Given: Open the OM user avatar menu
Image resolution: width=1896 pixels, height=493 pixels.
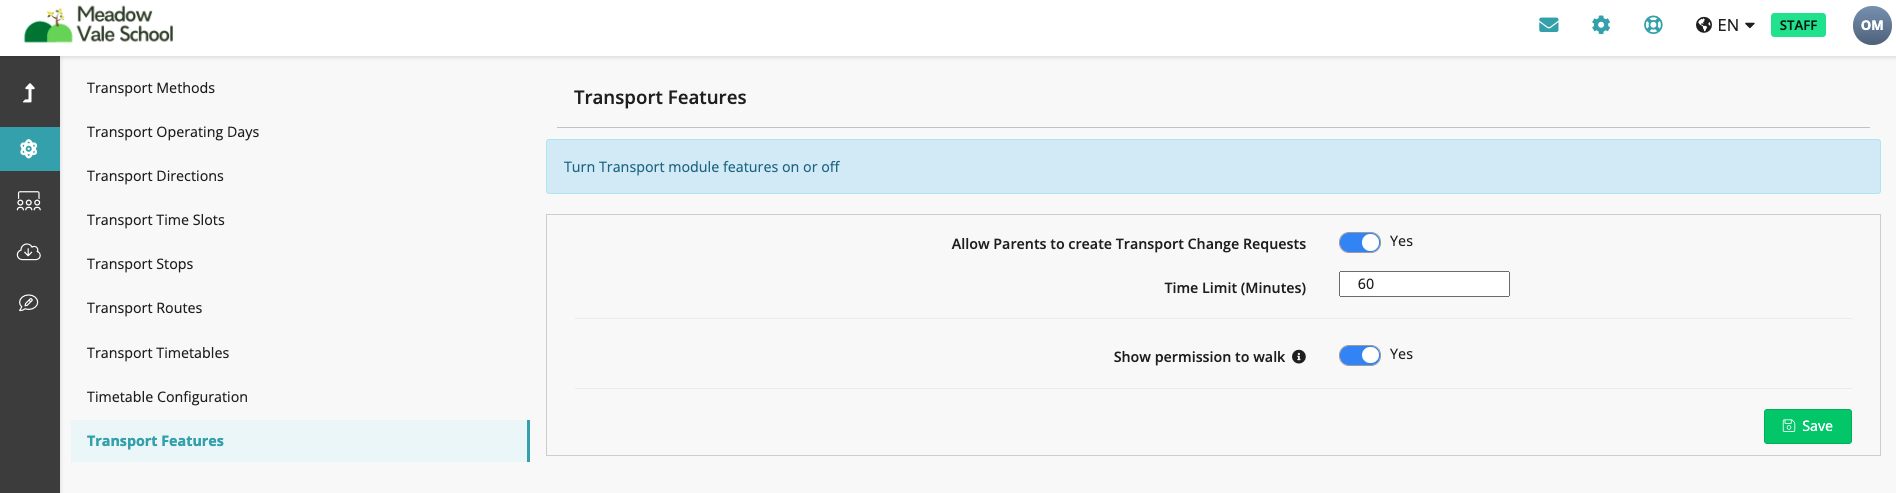Looking at the screenshot, I should coord(1872,26).
